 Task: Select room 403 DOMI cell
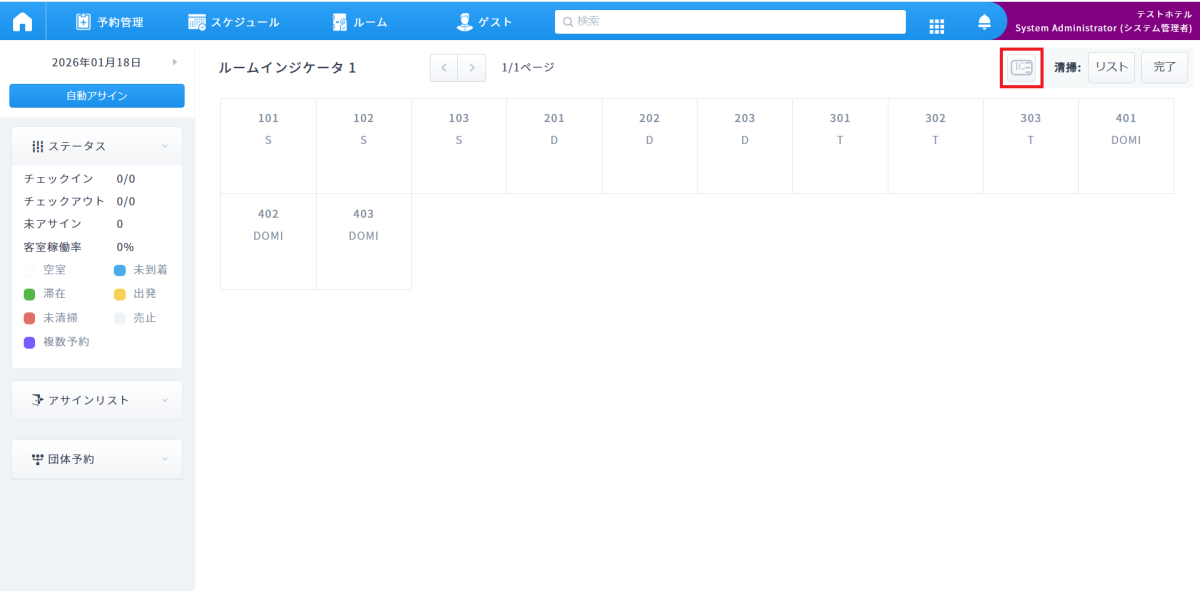pos(364,242)
